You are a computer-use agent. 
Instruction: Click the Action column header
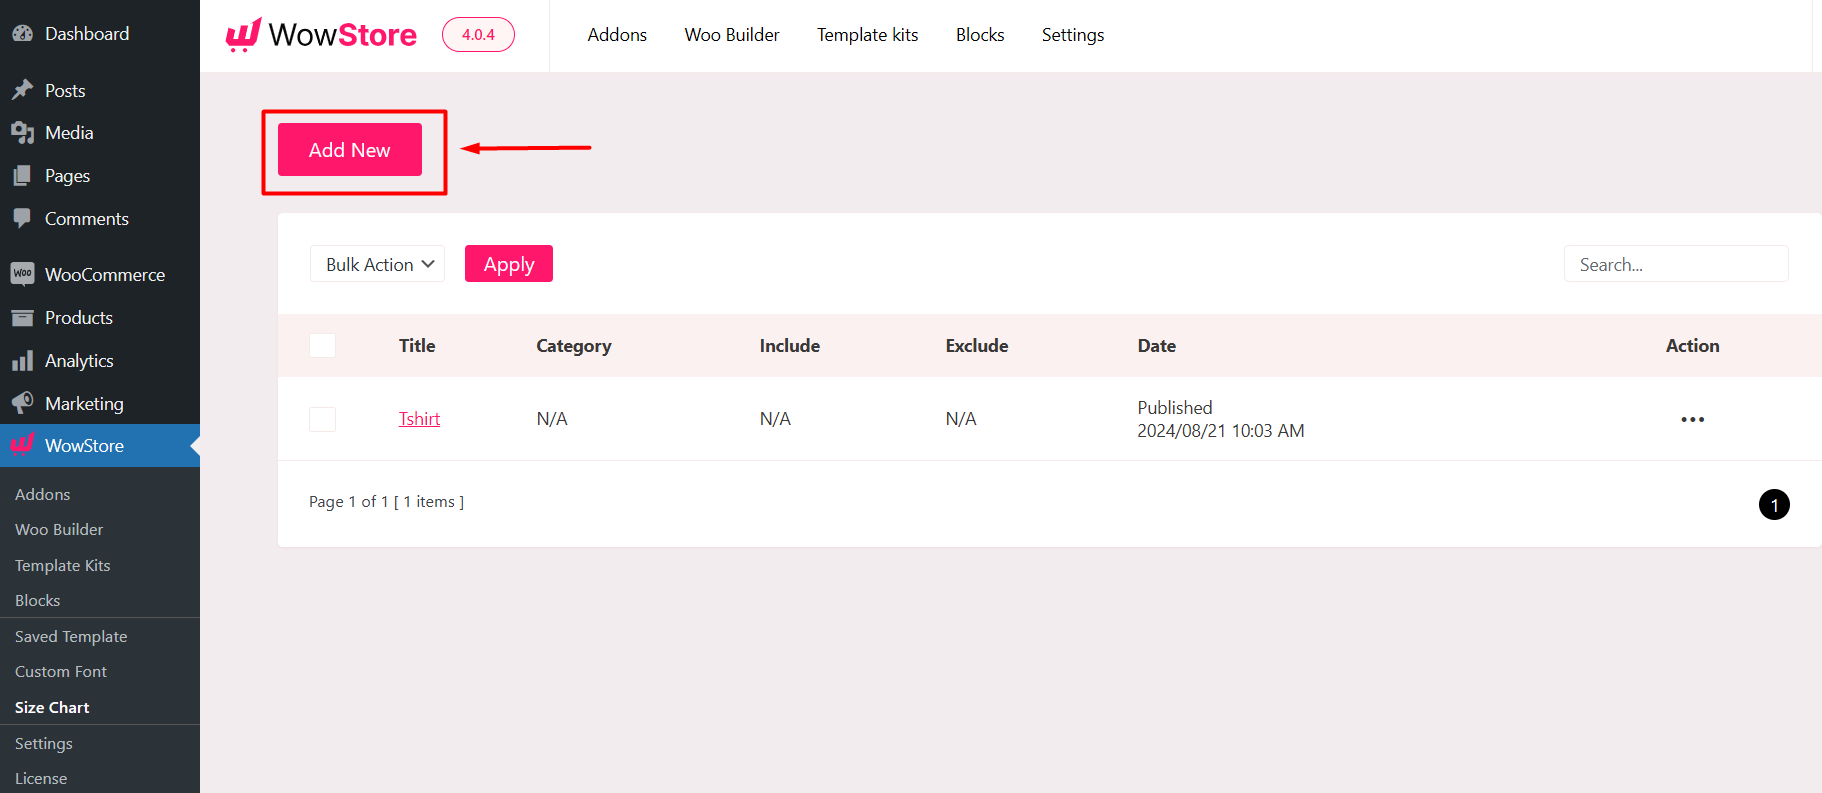pos(1692,346)
